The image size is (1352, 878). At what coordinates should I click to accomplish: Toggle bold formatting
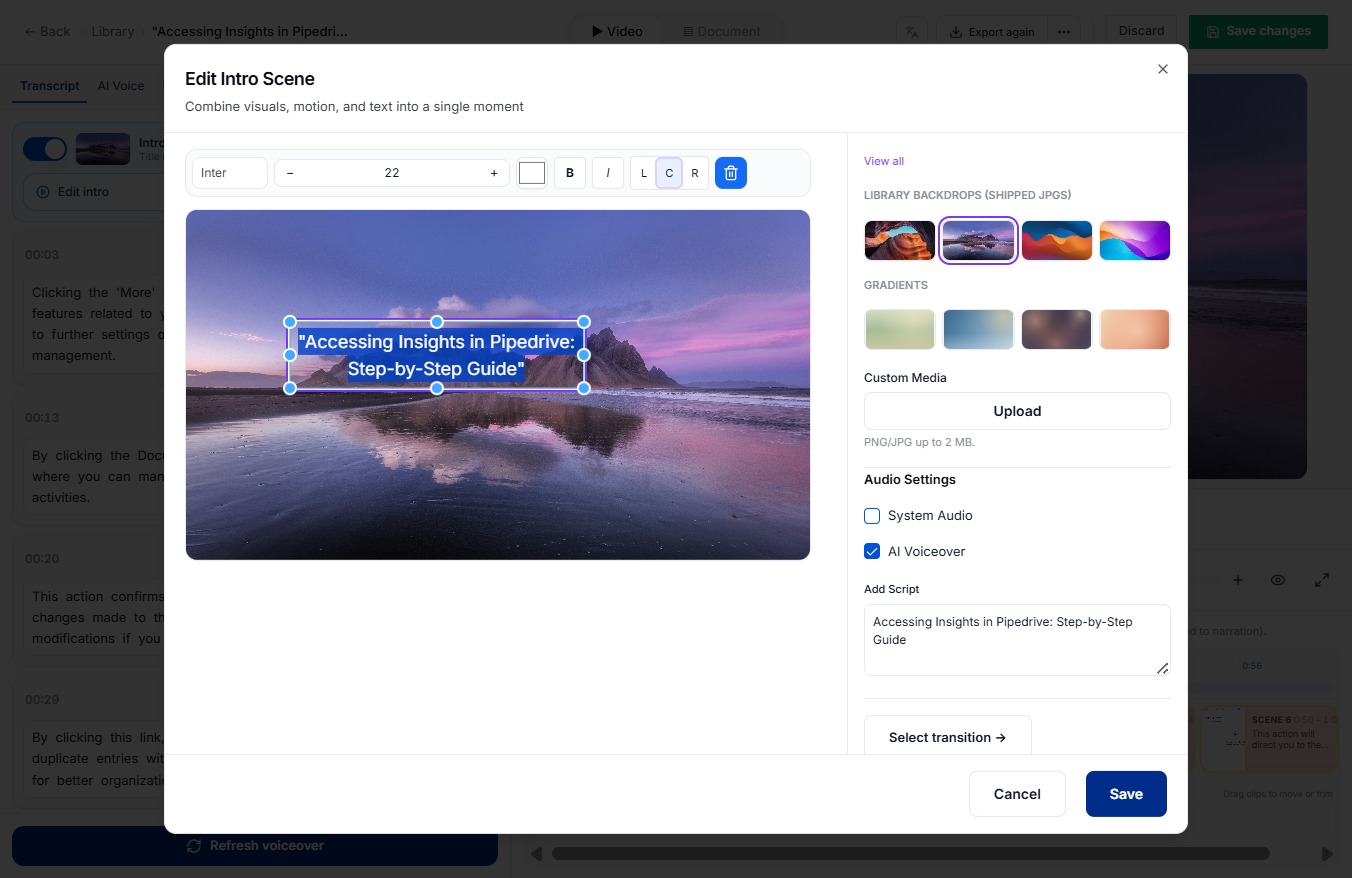tap(570, 173)
